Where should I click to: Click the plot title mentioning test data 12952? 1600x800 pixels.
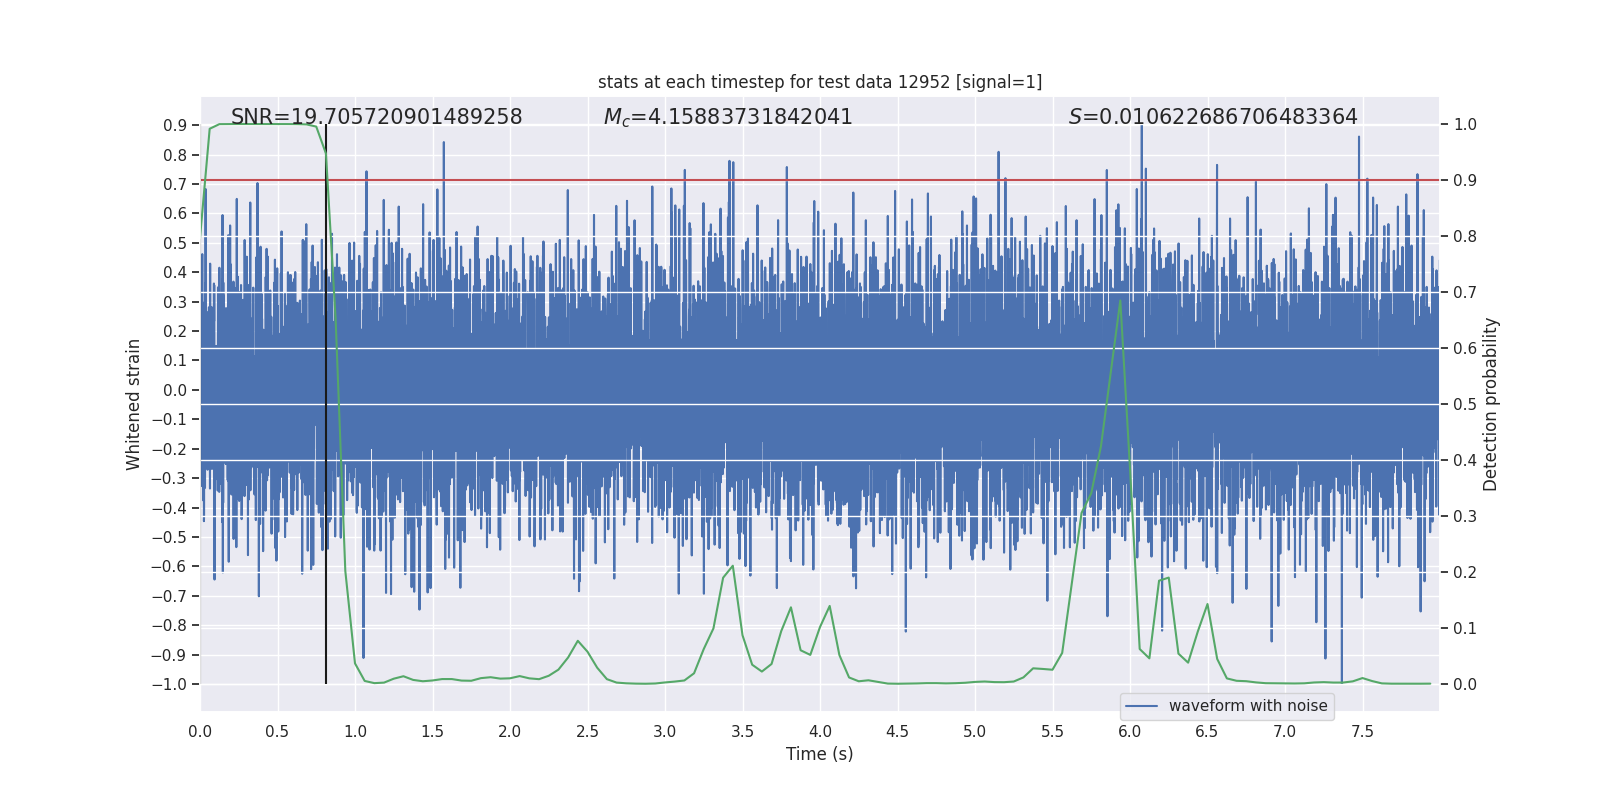point(820,82)
